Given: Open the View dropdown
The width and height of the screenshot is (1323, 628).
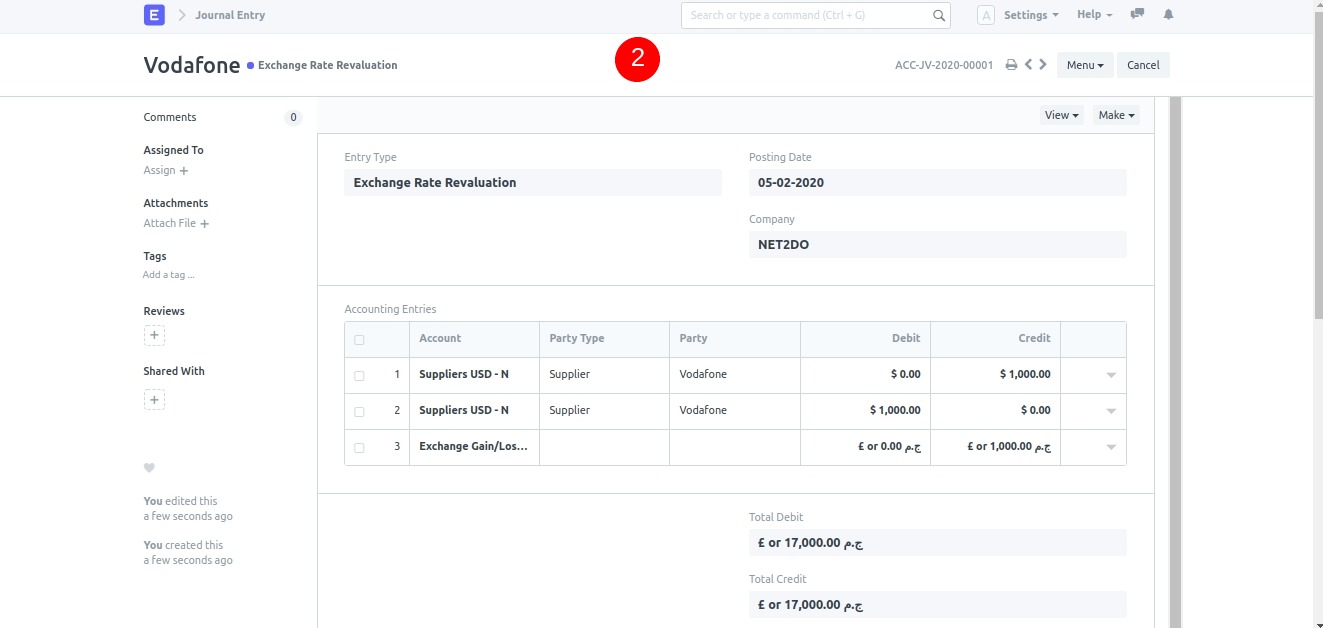Looking at the screenshot, I should [x=1062, y=115].
